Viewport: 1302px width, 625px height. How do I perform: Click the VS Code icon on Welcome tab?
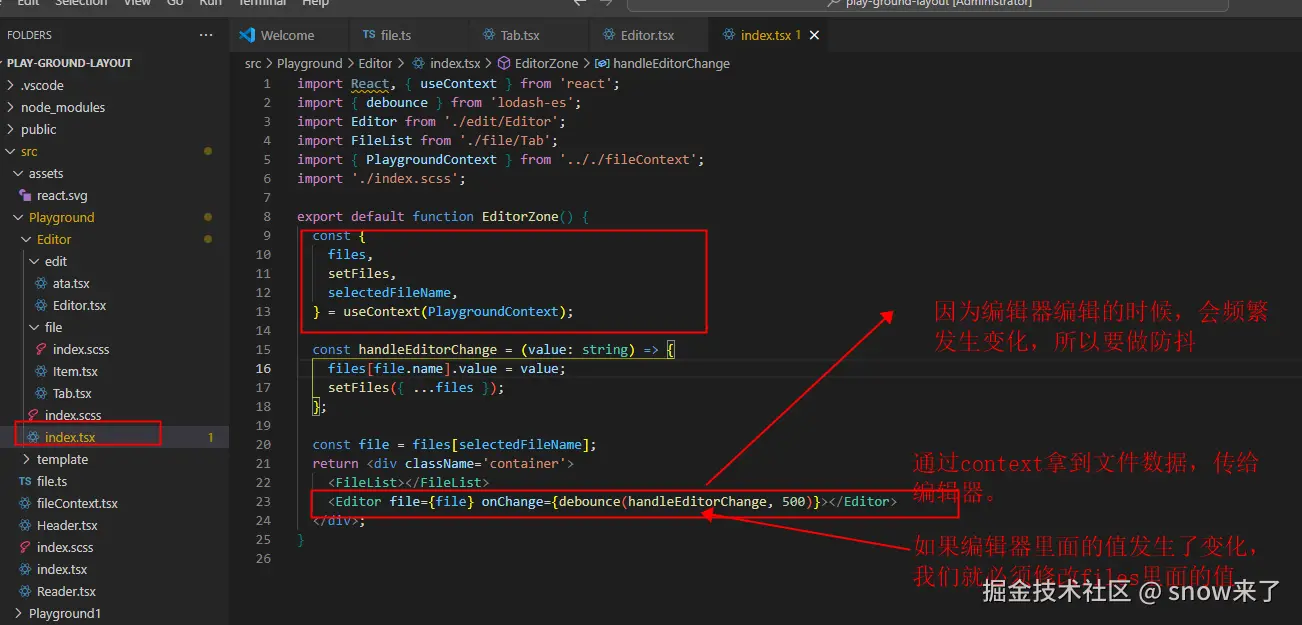247,35
